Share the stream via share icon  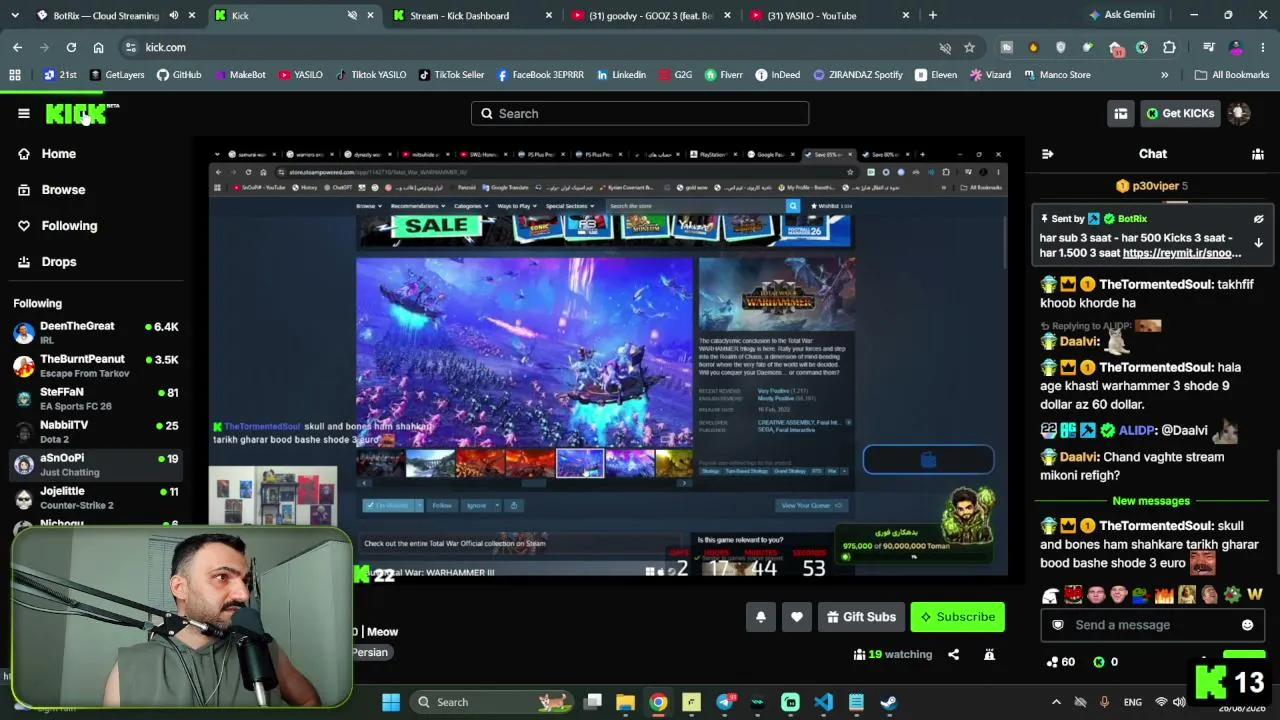pos(953,654)
